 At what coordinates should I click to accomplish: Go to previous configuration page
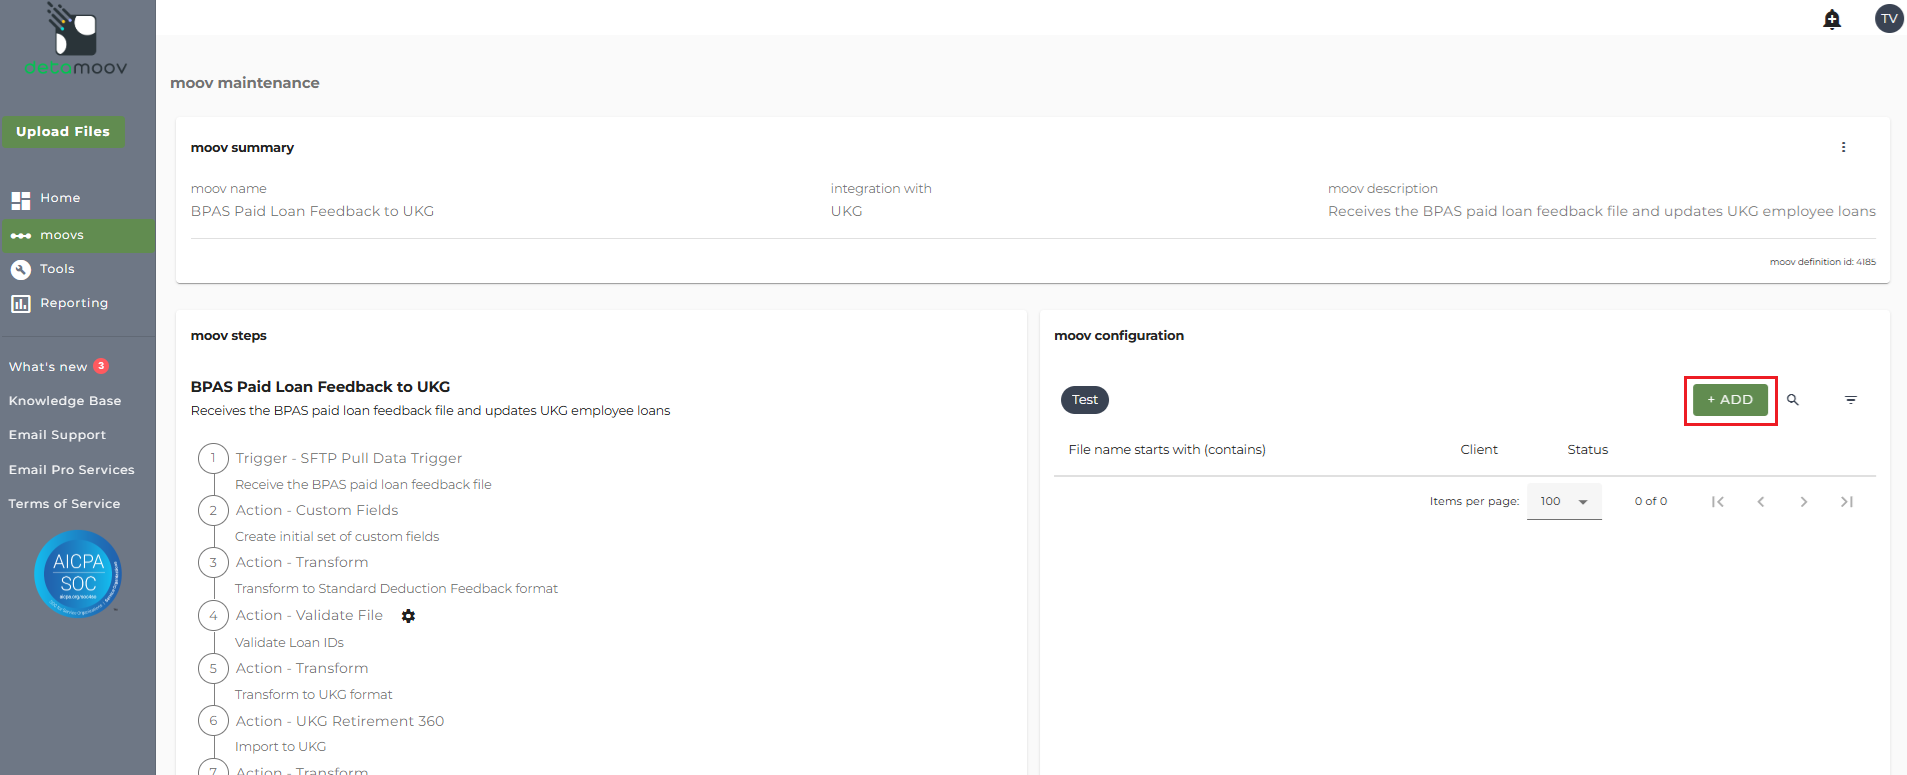click(1761, 502)
